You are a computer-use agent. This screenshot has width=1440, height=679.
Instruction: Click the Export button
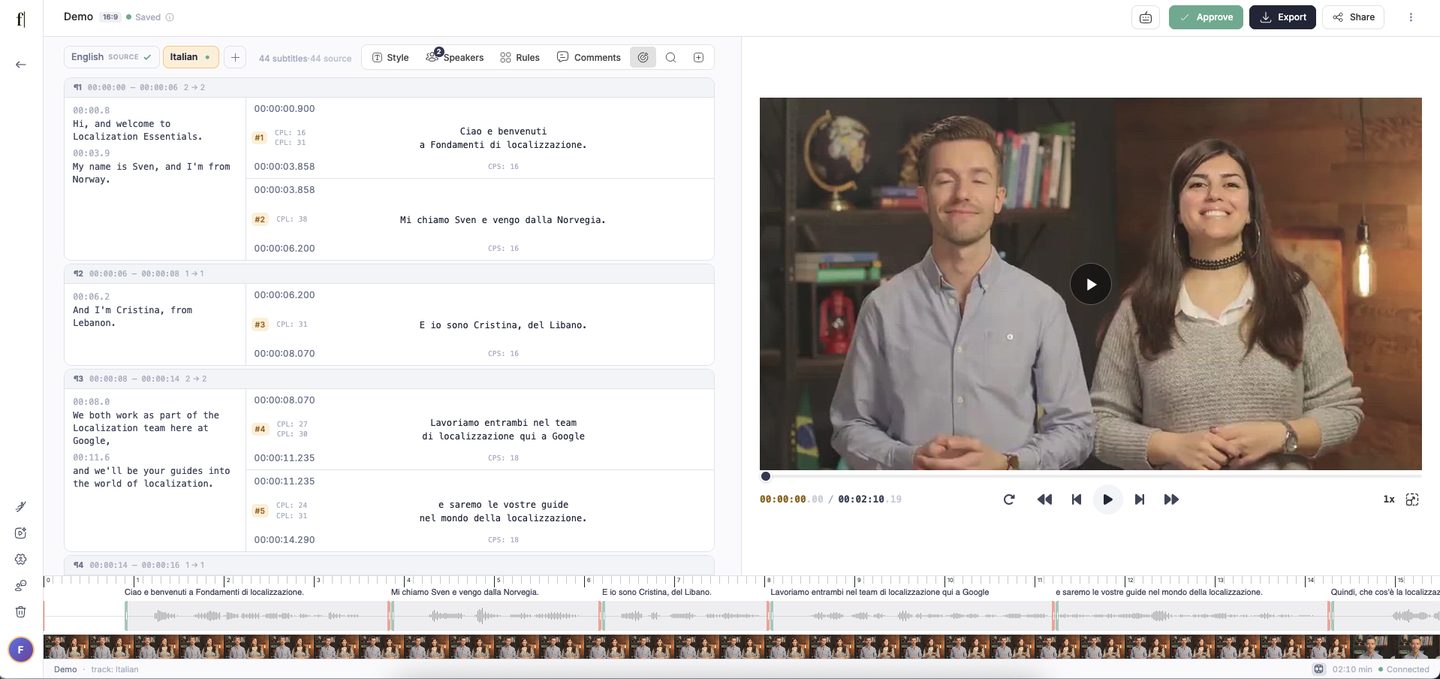(x=1282, y=17)
